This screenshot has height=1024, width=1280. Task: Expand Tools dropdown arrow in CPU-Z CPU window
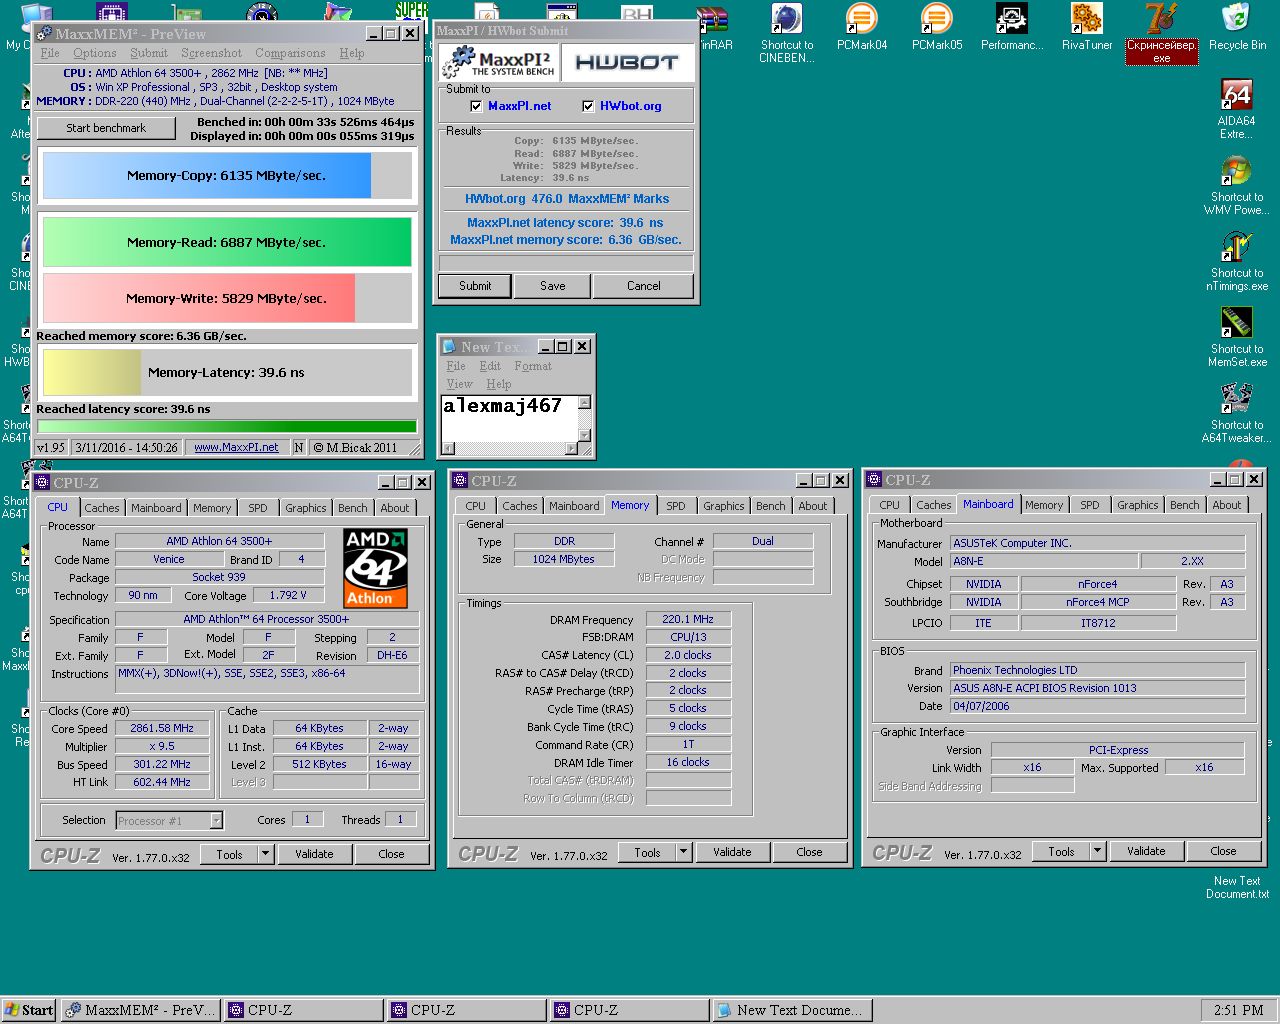[265, 854]
